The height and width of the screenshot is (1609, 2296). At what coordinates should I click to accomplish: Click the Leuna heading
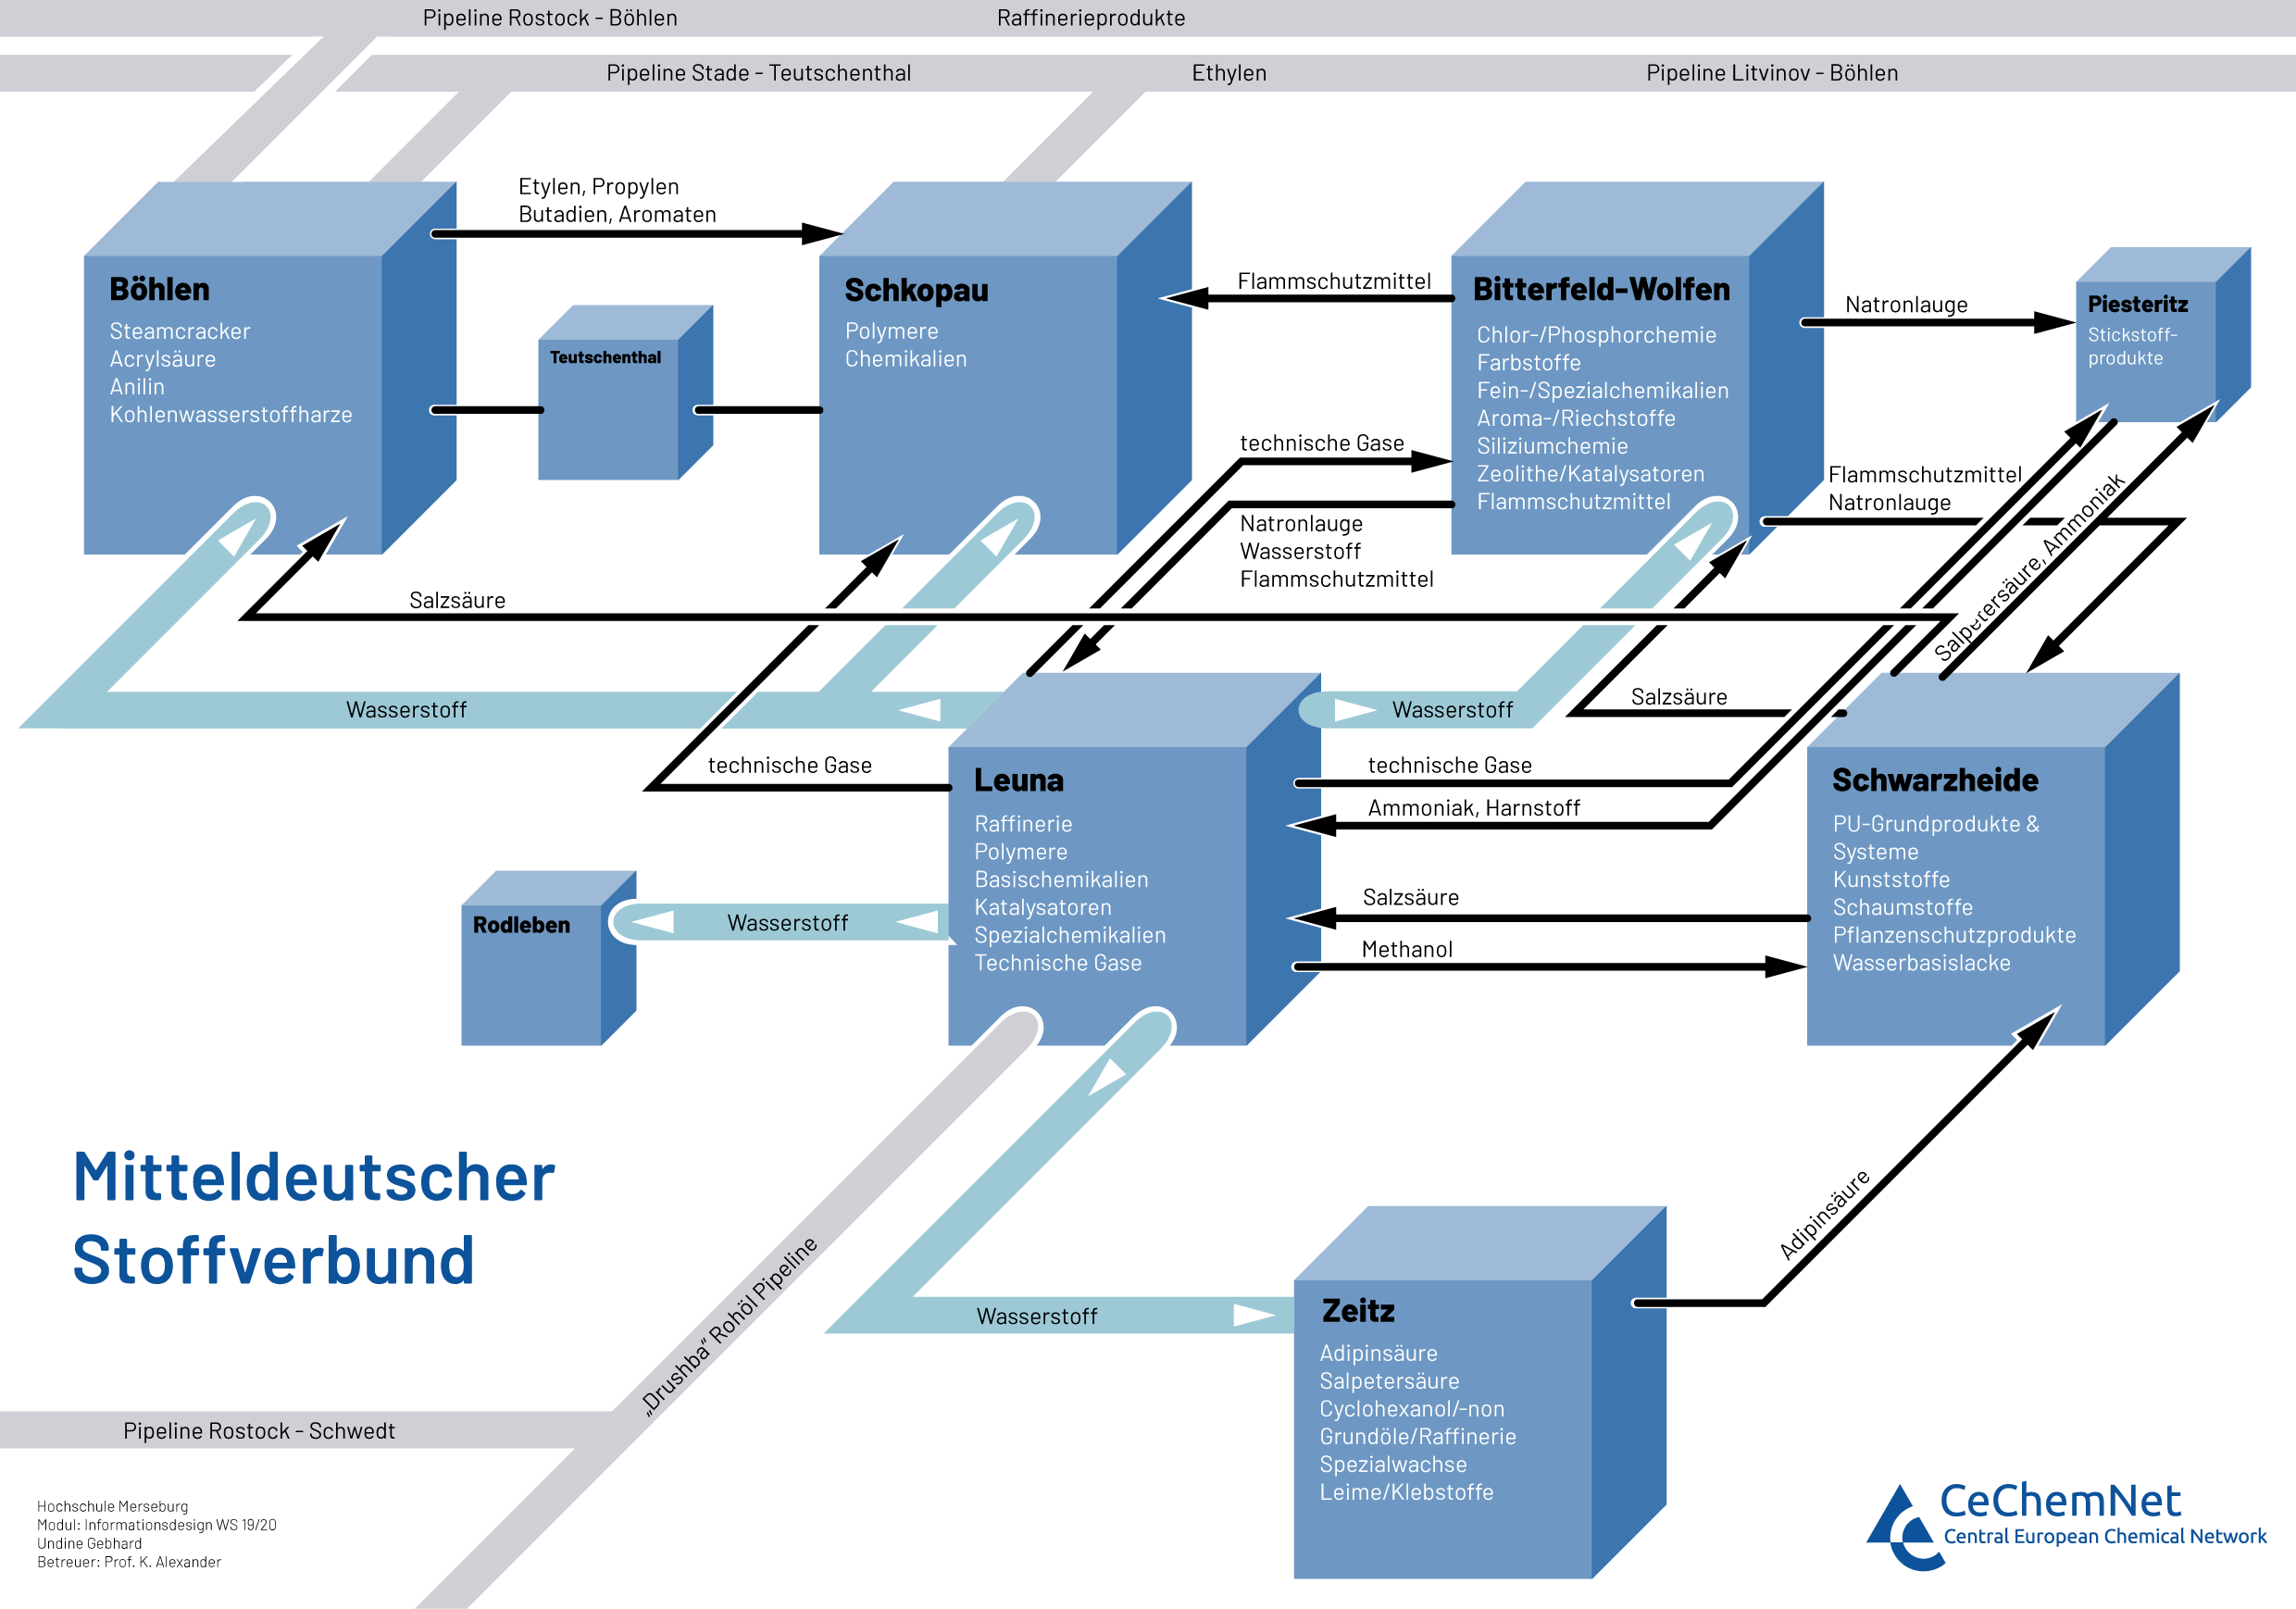click(x=1018, y=781)
